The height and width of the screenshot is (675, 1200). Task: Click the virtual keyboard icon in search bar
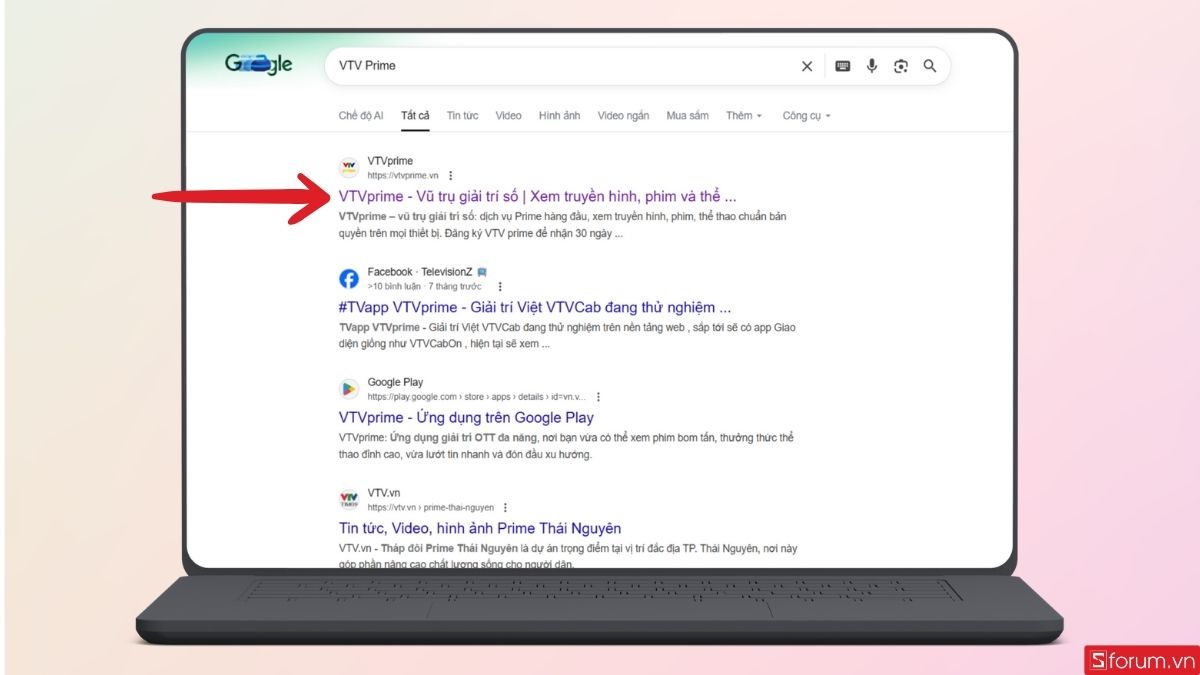[x=843, y=66]
